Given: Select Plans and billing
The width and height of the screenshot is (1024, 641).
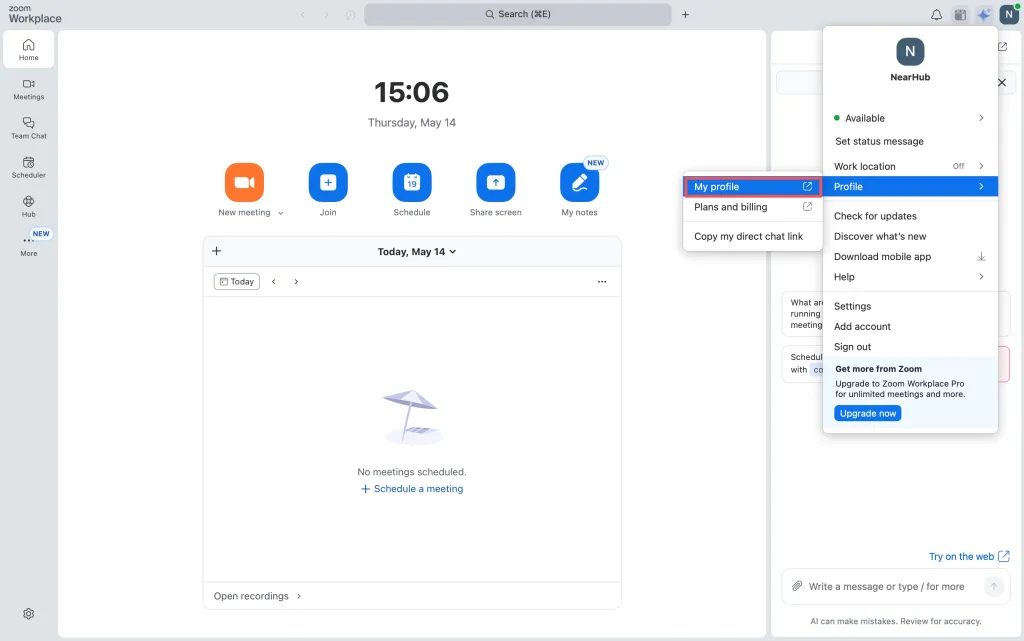Looking at the screenshot, I should pos(752,207).
